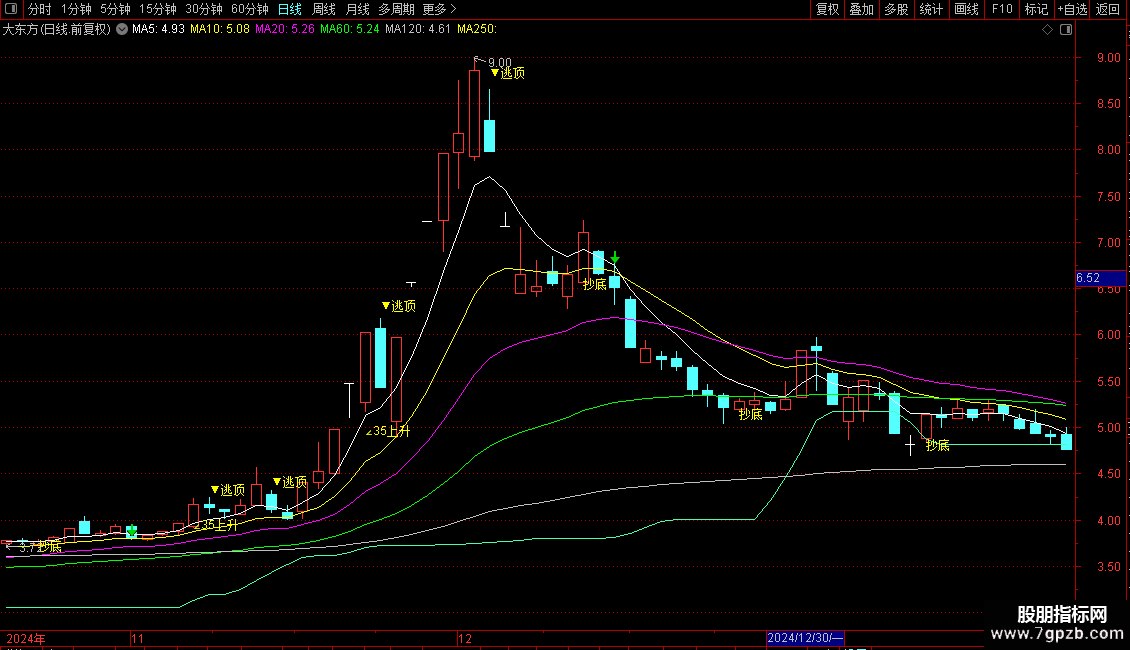Viewport: 1130px width, 650px height.
Task: Switch to 周线 weekly chart period
Action: (324, 10)
